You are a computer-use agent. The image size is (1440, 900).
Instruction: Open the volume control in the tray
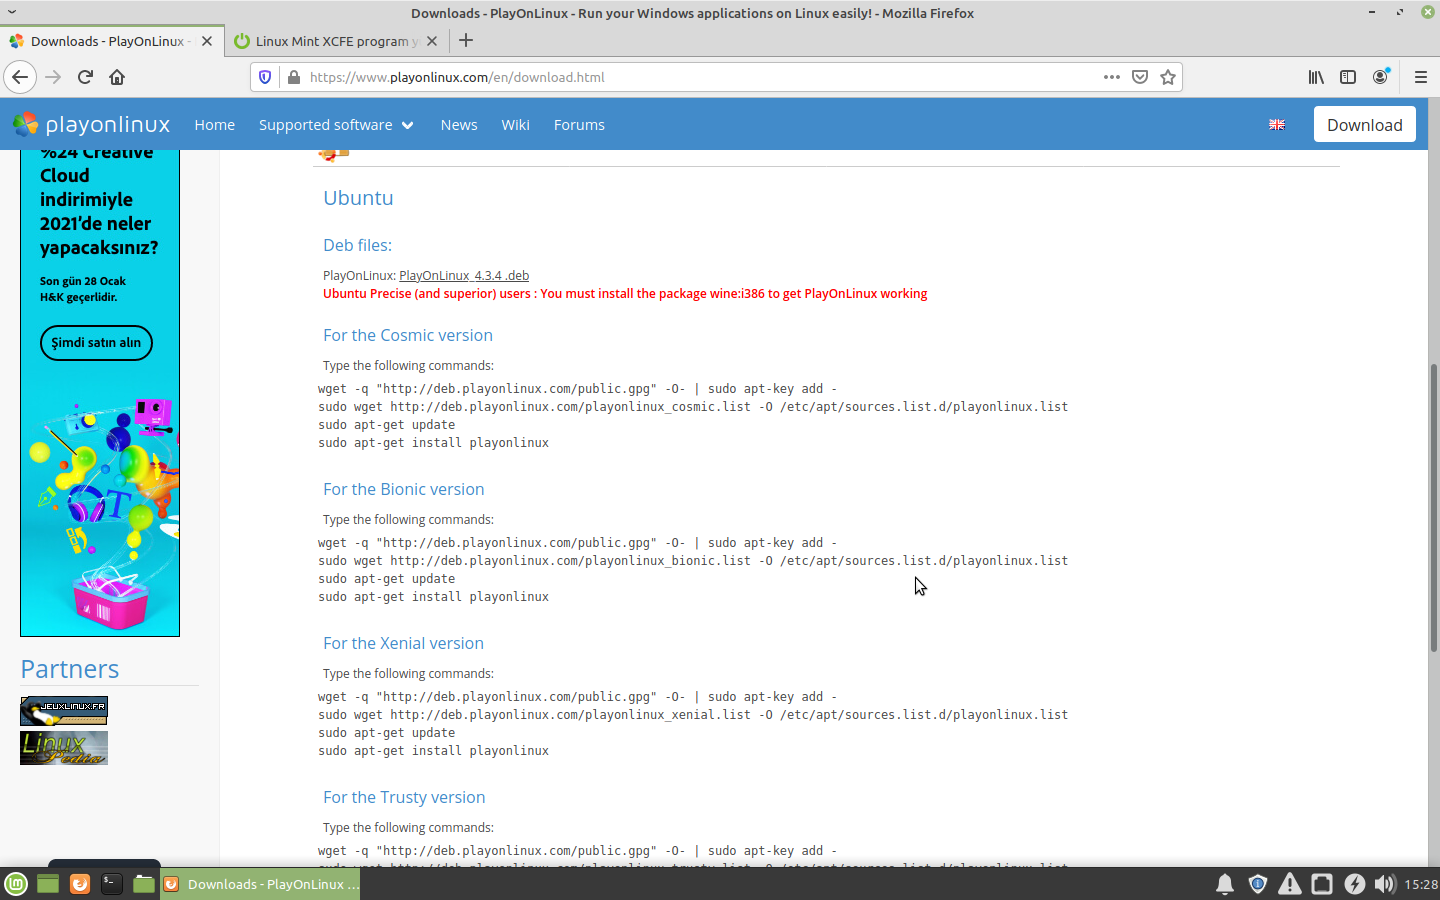point(1385,884)
